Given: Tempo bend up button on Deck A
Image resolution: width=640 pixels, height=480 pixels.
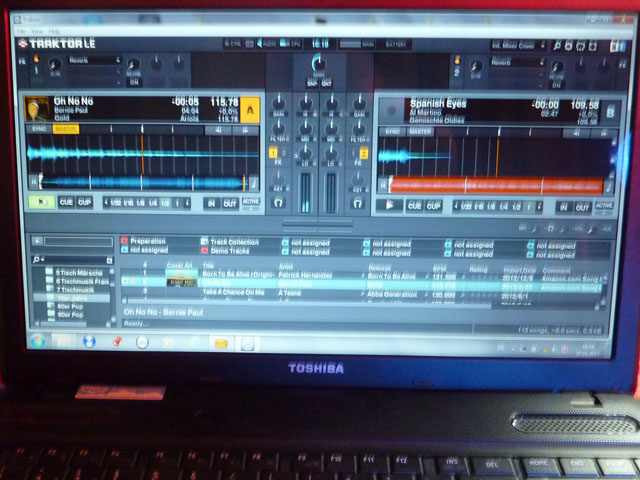Looking at the screenshot, I should (245, 130).
